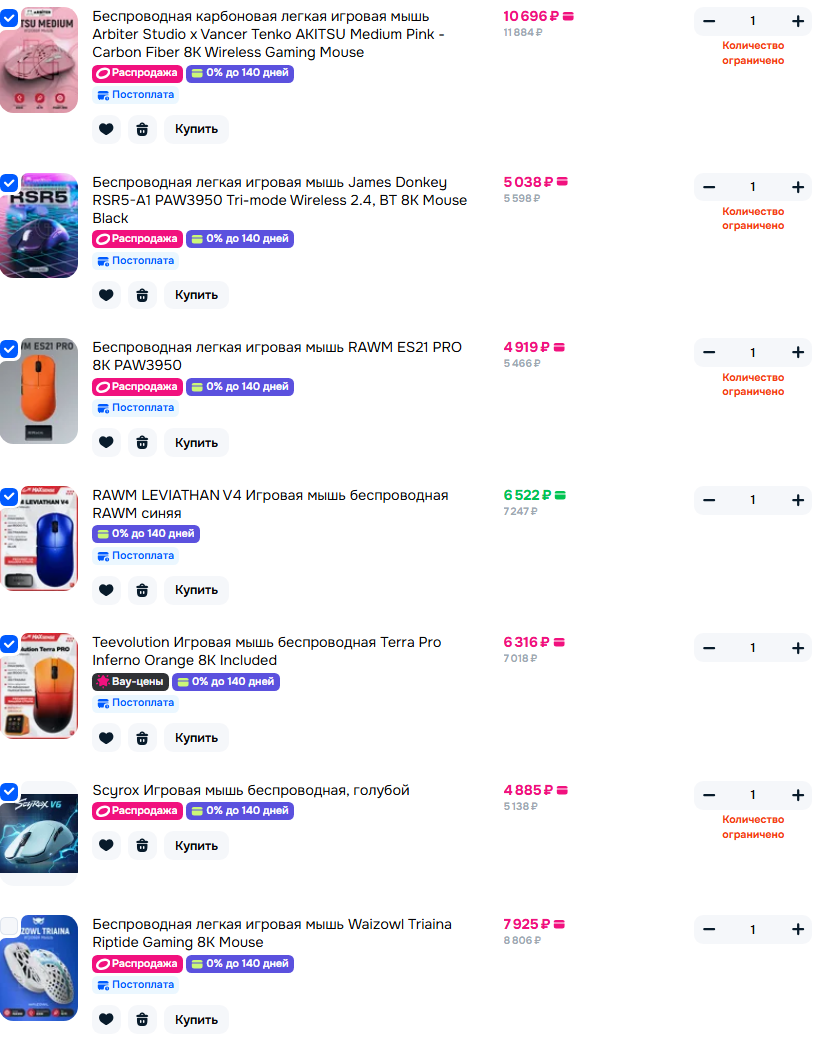
Task: Check the Waizowl Triaina Riptide checkbox
Action: tap(9, 926)
